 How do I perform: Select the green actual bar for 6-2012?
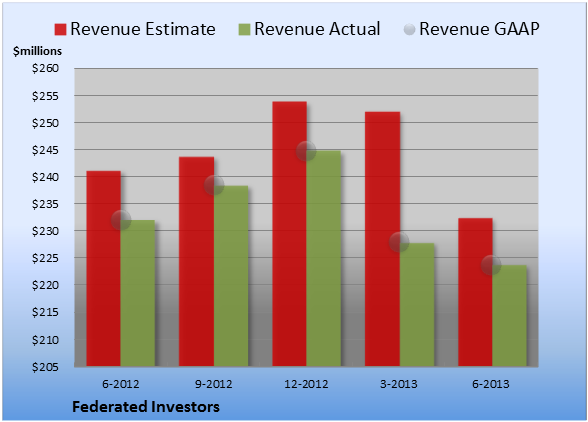[138, 293]
